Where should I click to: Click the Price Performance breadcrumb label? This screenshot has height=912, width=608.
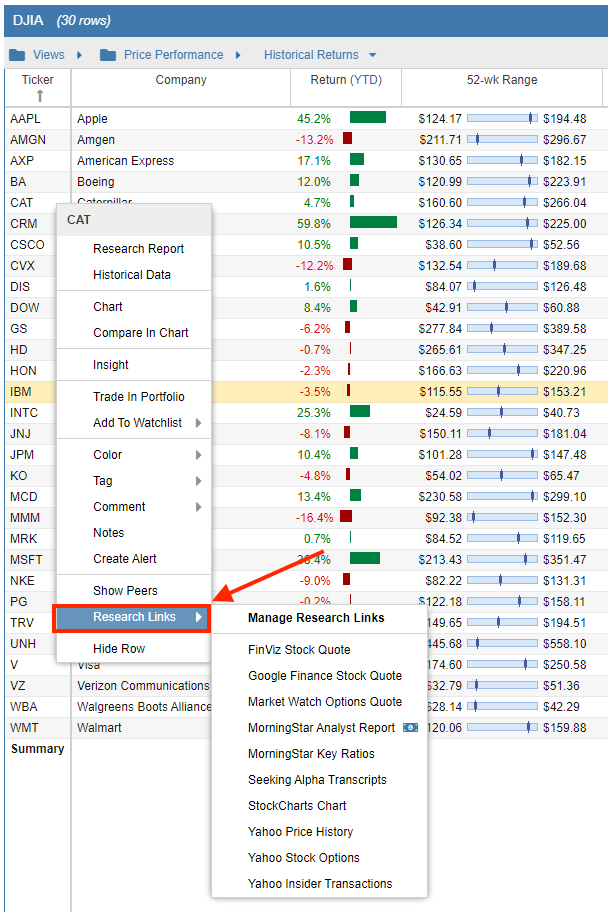pos(173,55)
